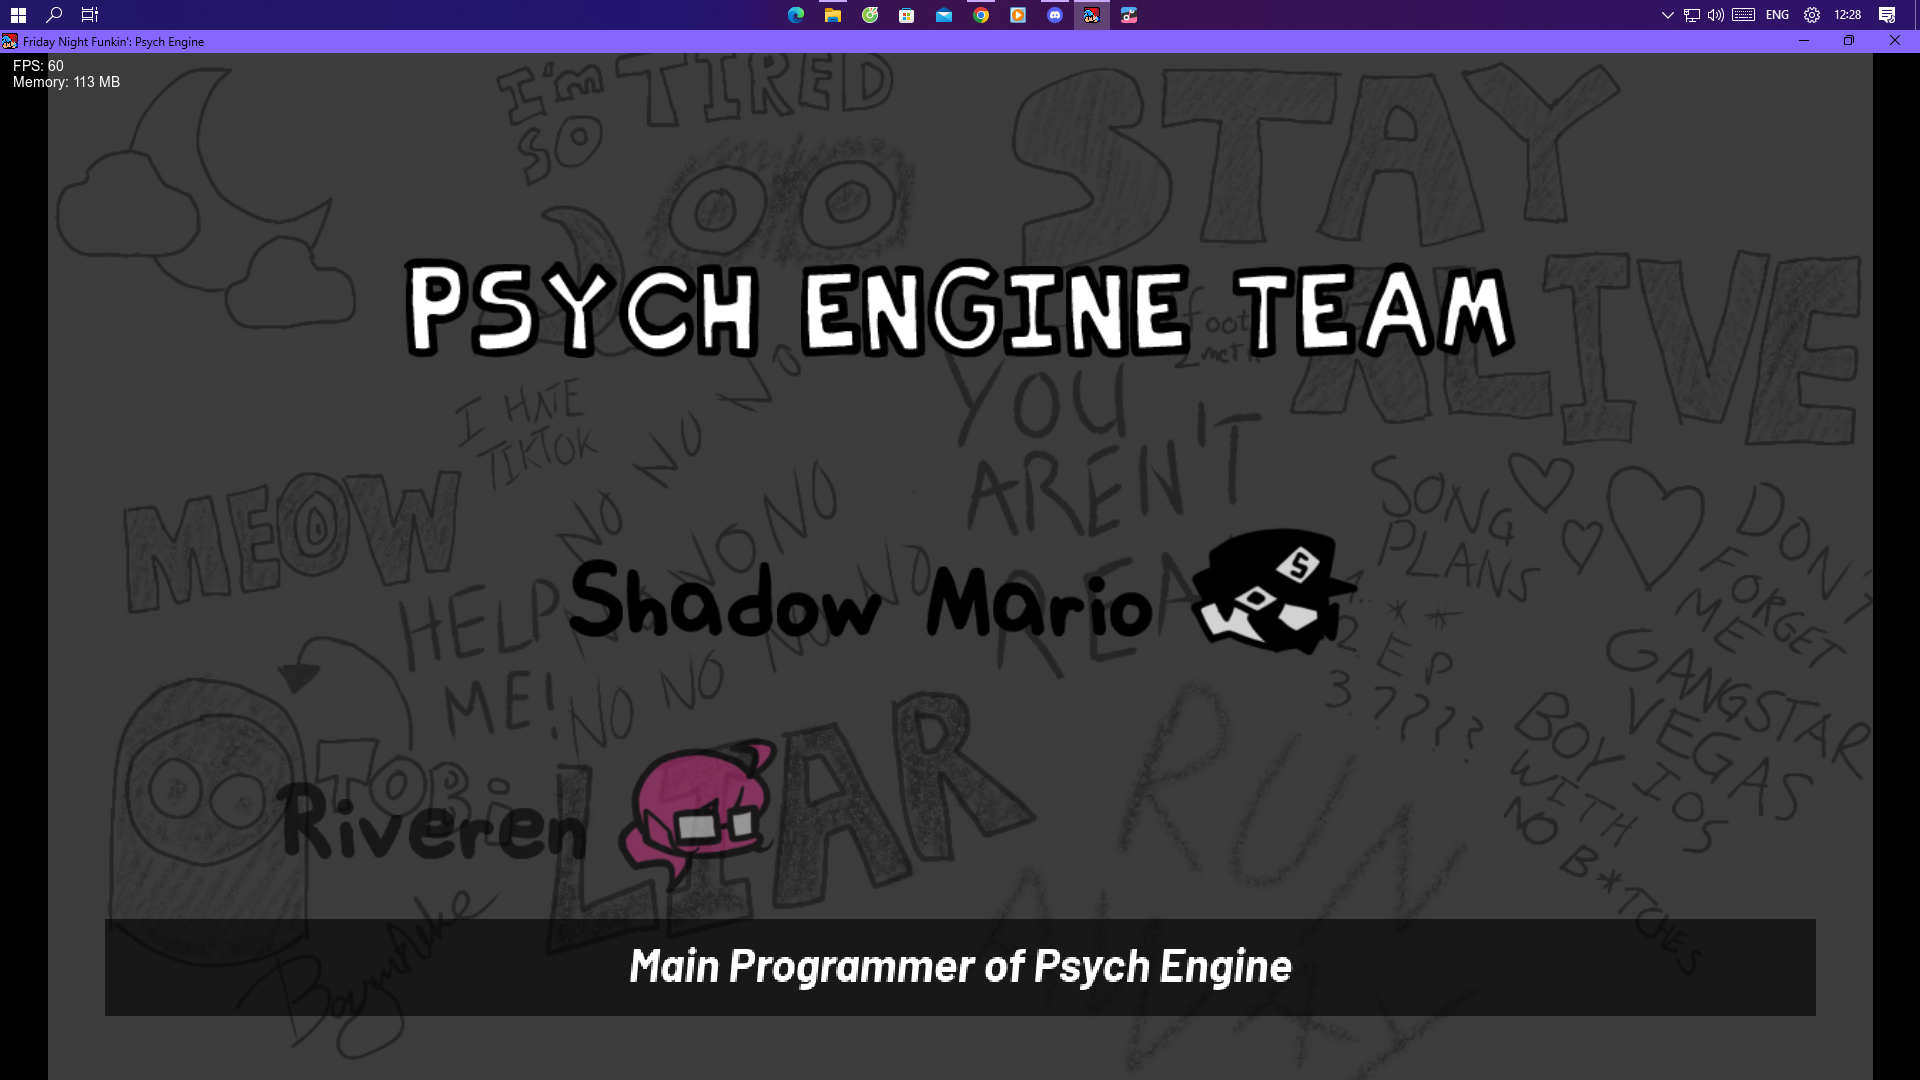Viewport: 1920px width, 1080px height.
Task: Open the Action Center notifications panel
Action: click(1887, 15)
